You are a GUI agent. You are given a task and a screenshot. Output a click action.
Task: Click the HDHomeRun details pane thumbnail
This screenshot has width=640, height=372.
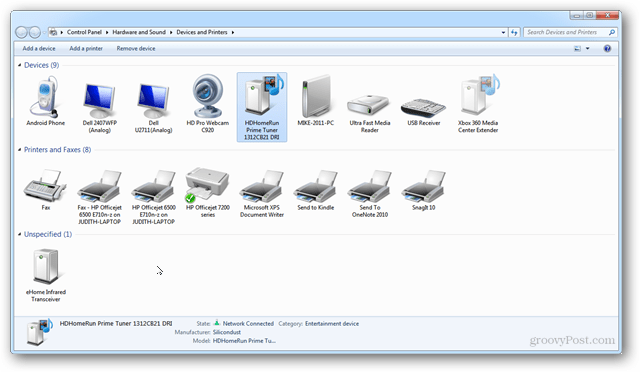(x=40, y=332)
